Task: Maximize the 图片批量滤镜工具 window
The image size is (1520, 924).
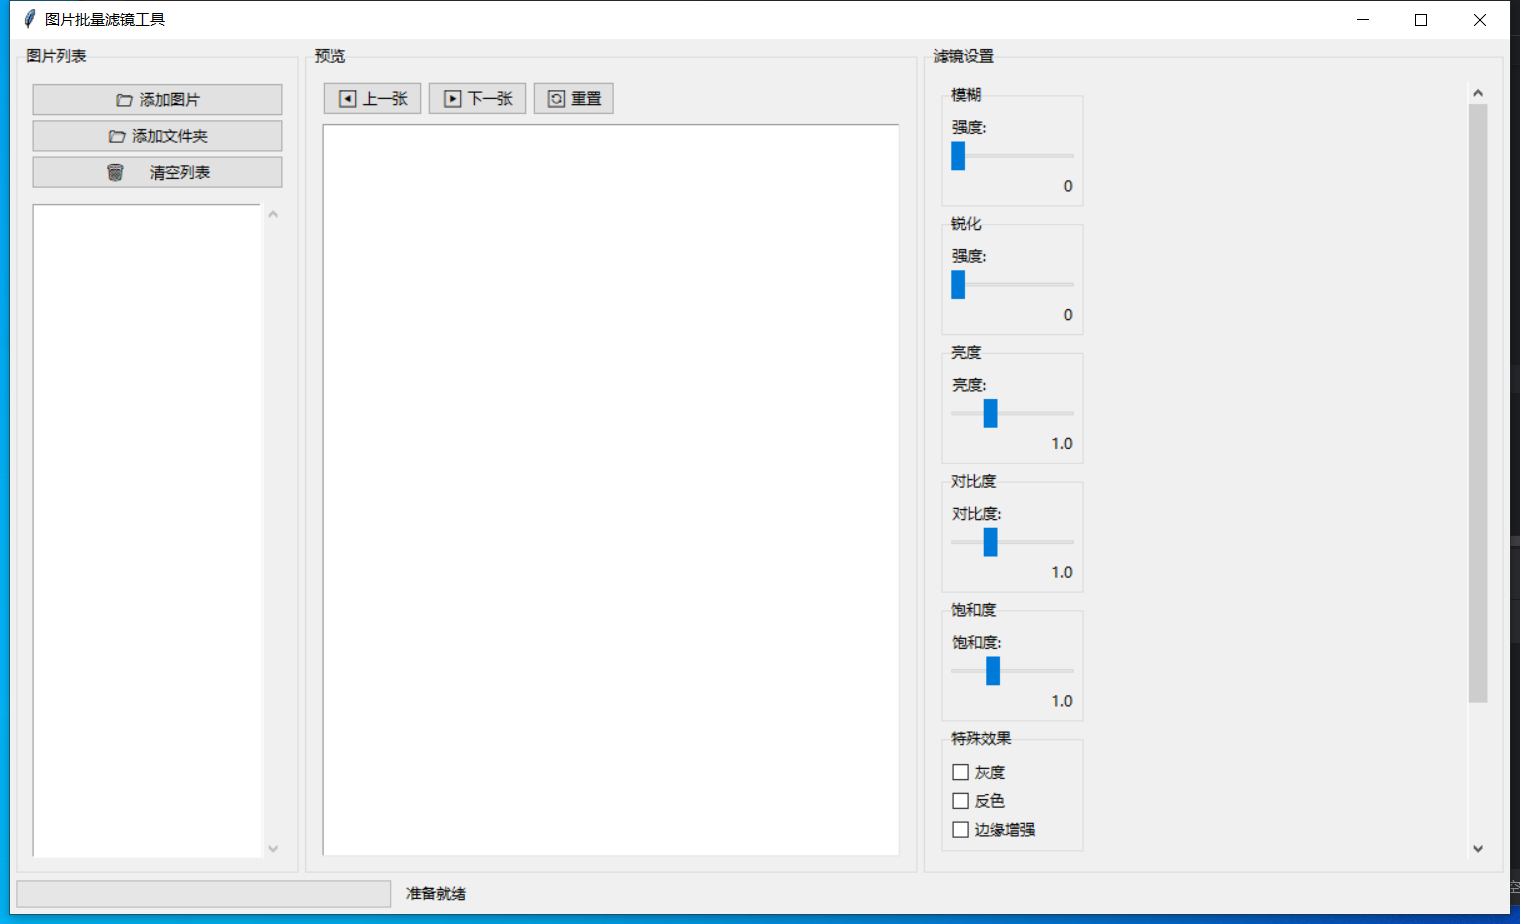Action: [1421, 20]
